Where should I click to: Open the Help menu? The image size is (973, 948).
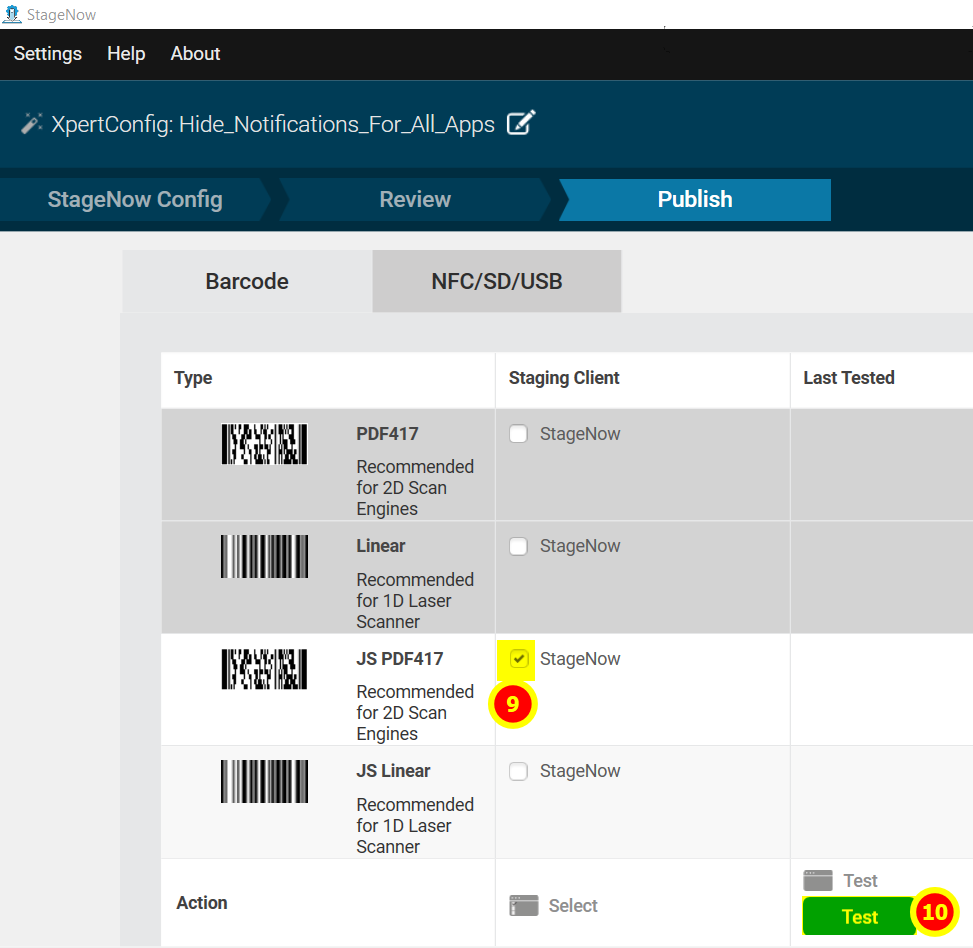126,54
